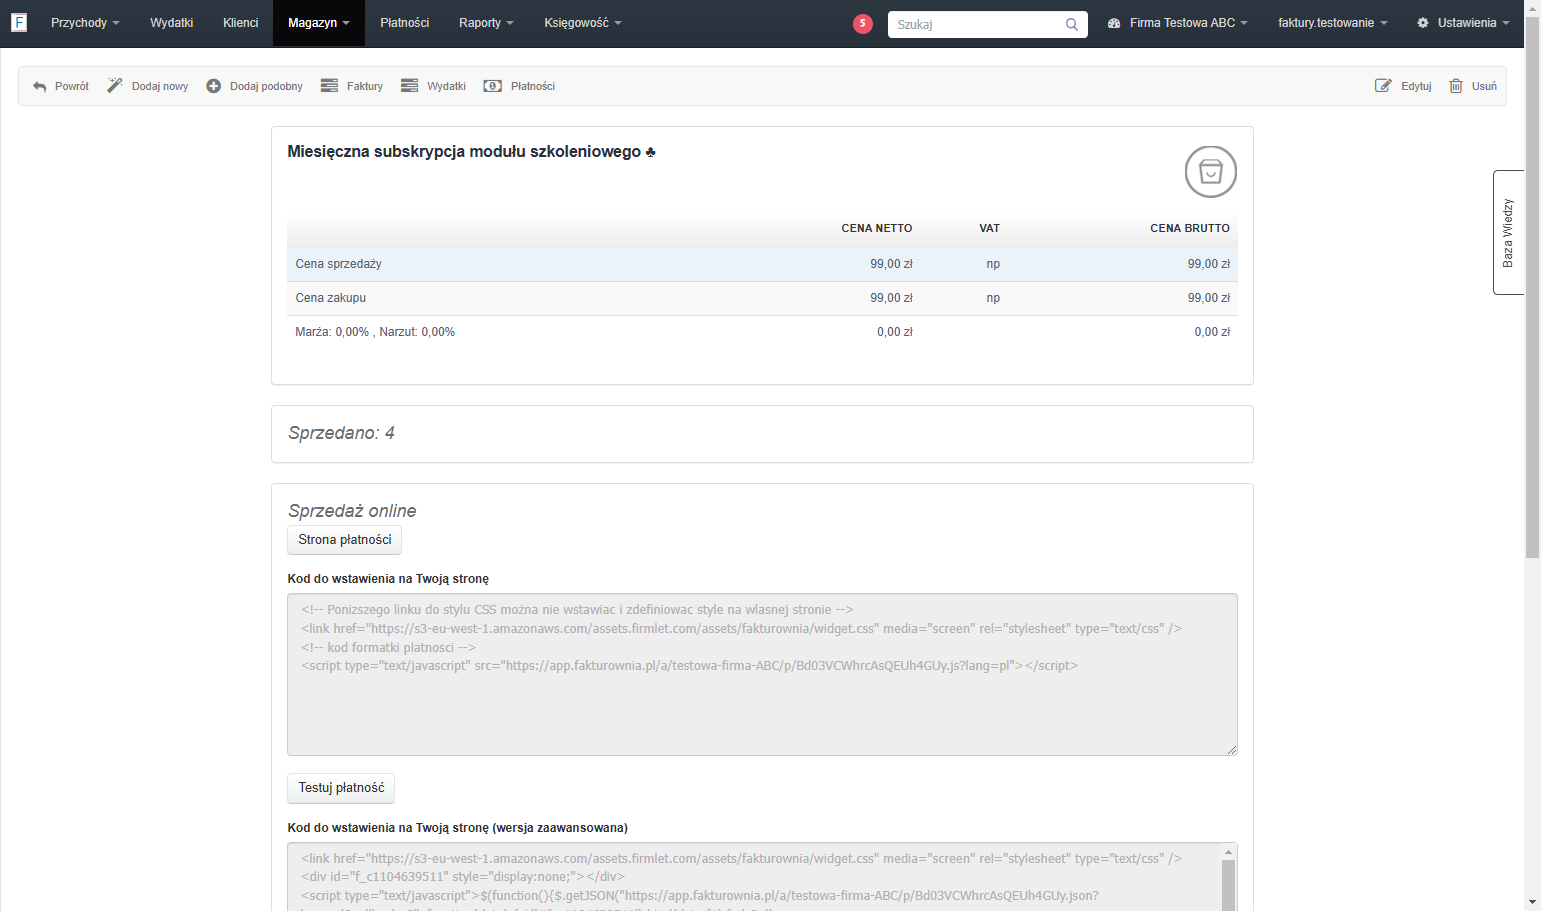Click the search magnifier icon
The height and width of the screenshot is (911, 1541).
(1072, 25)
